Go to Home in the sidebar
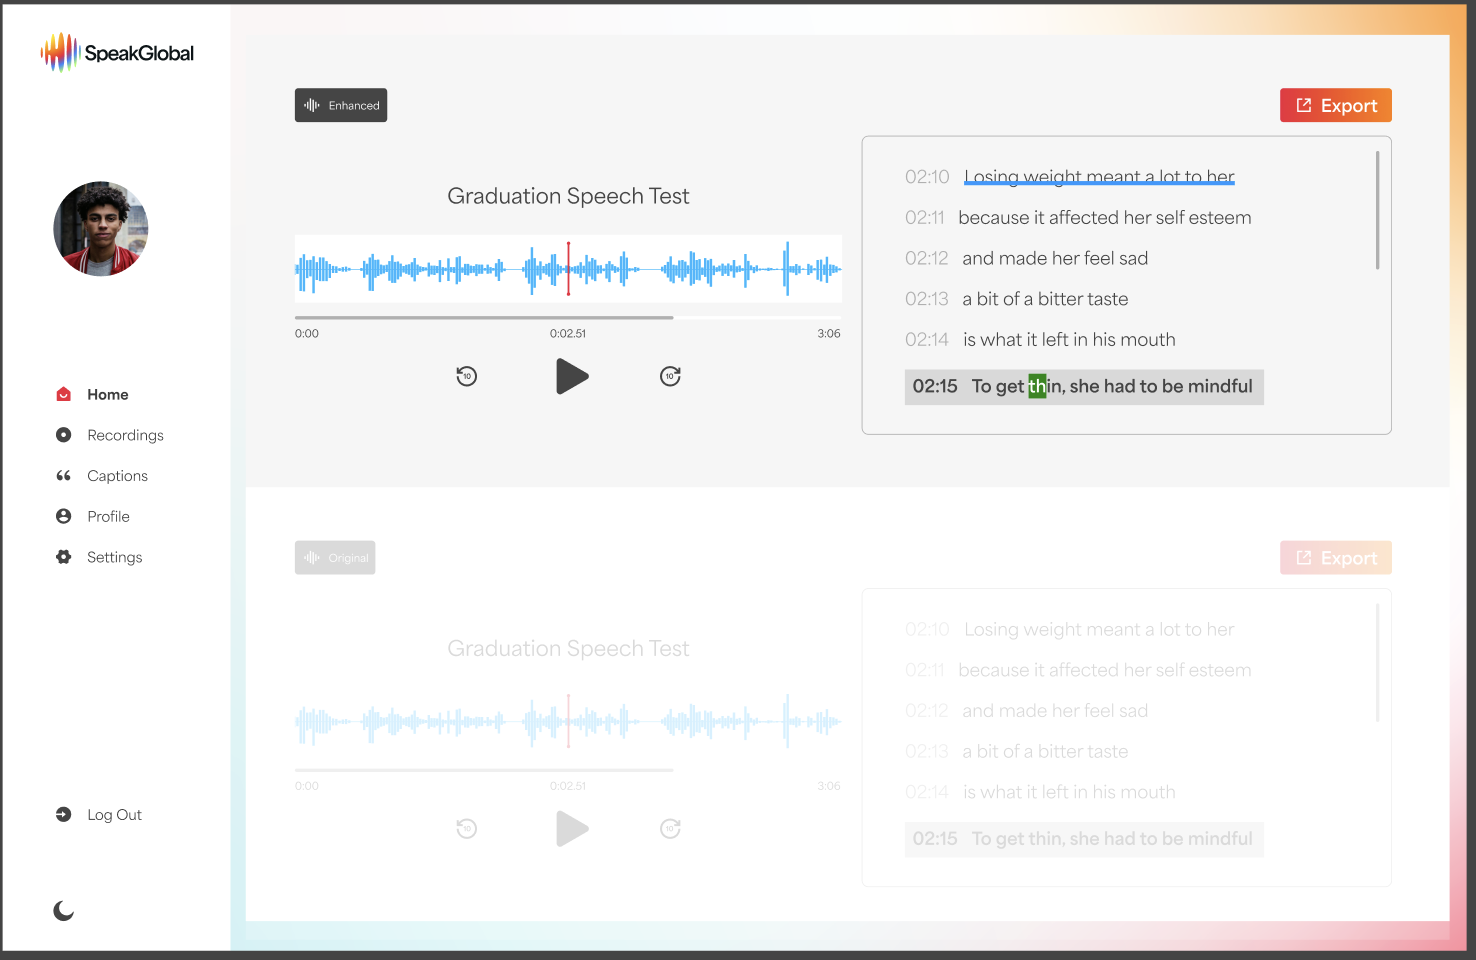This screenshot has height=960, width=1476. pyautogui.click(x=107, y=394)
